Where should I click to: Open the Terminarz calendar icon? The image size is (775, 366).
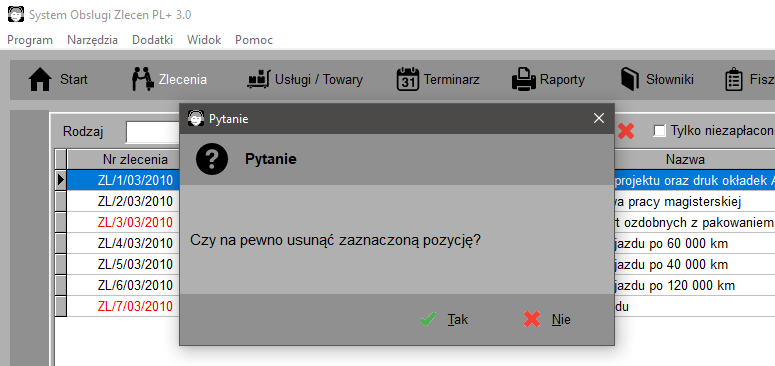[x=408, y=80]
